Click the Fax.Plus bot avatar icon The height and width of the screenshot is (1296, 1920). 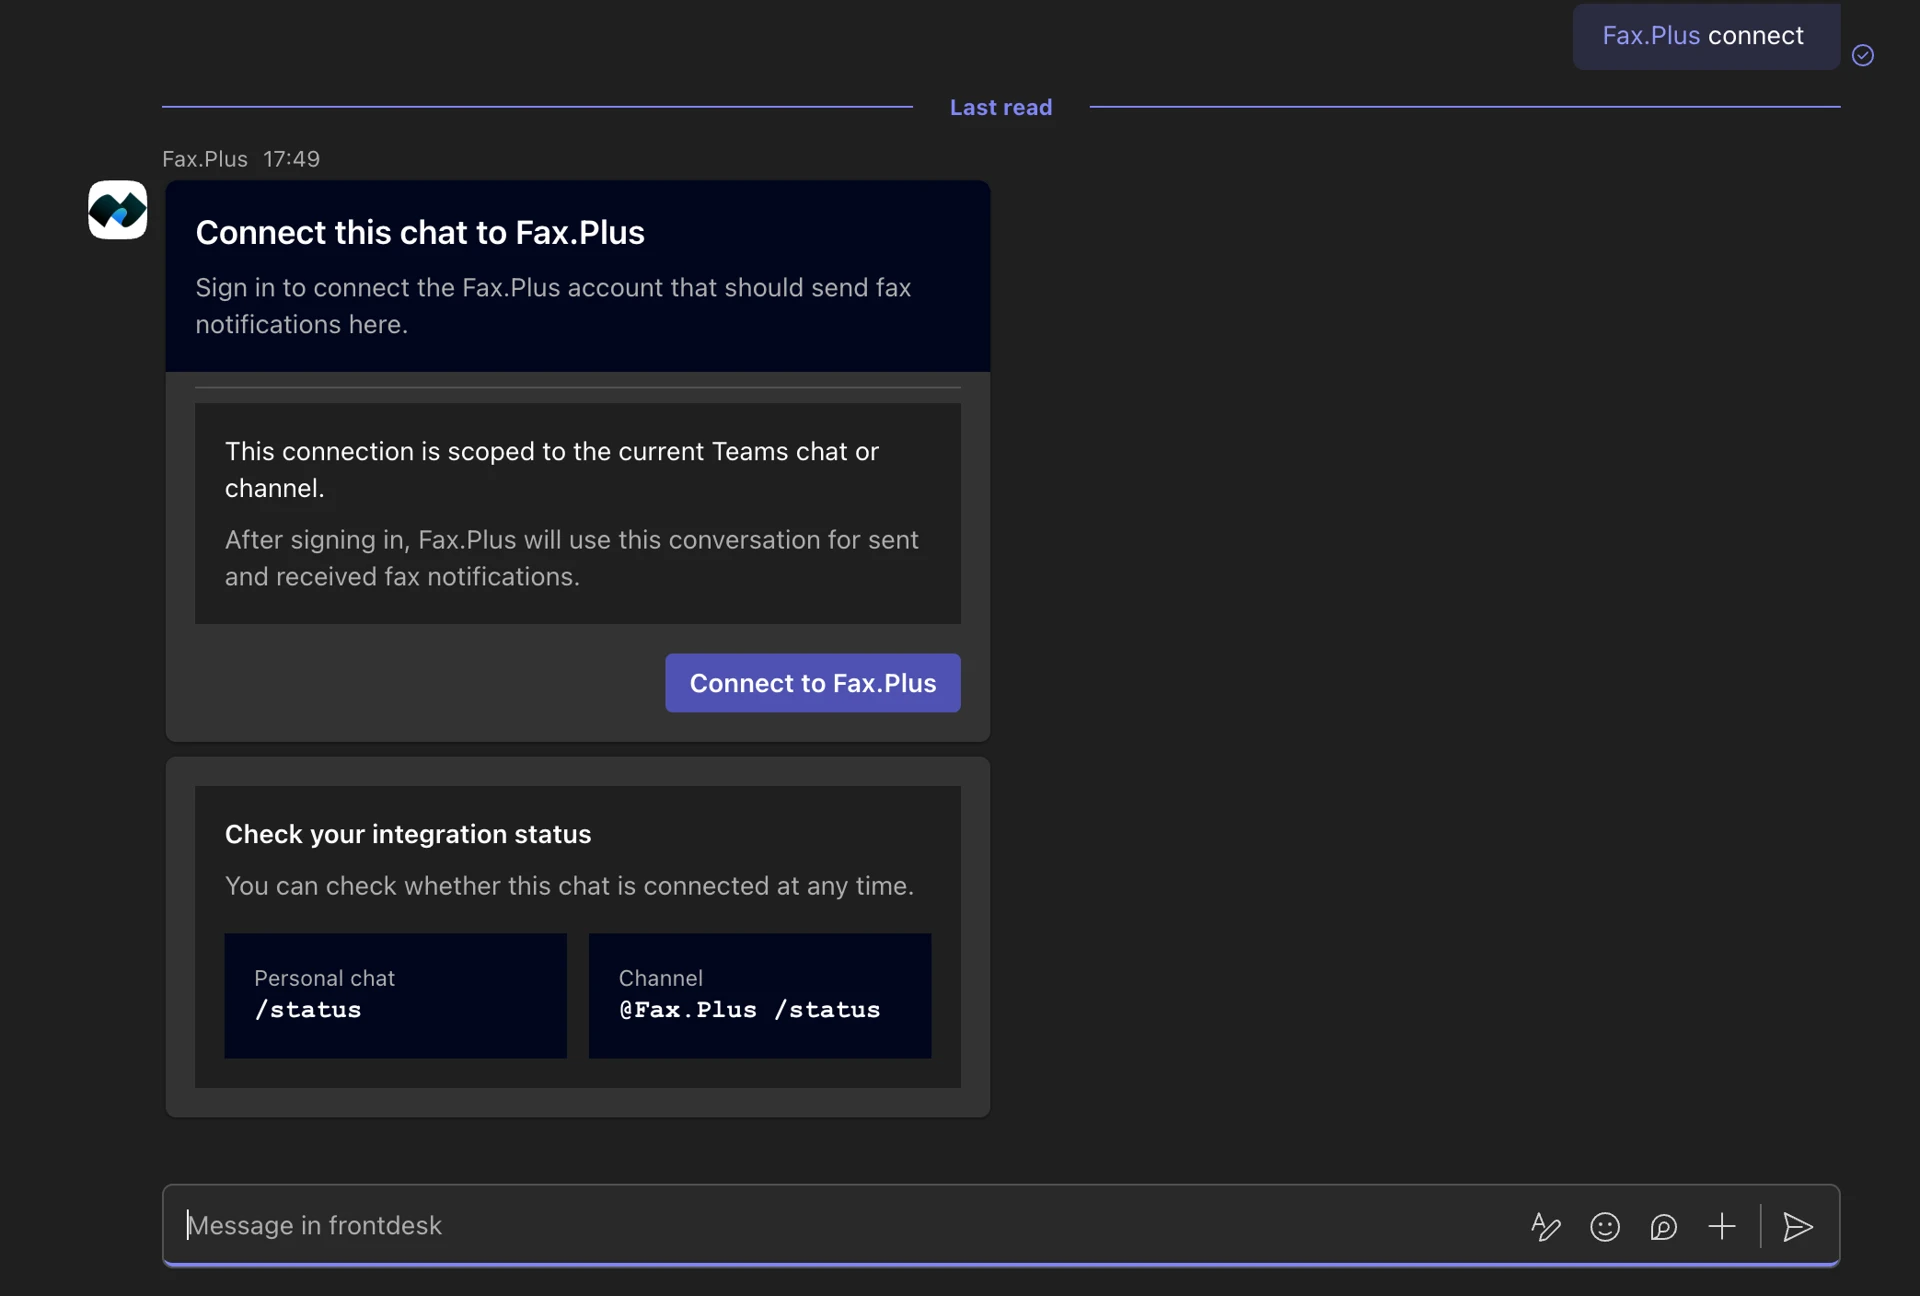(117, 210)
